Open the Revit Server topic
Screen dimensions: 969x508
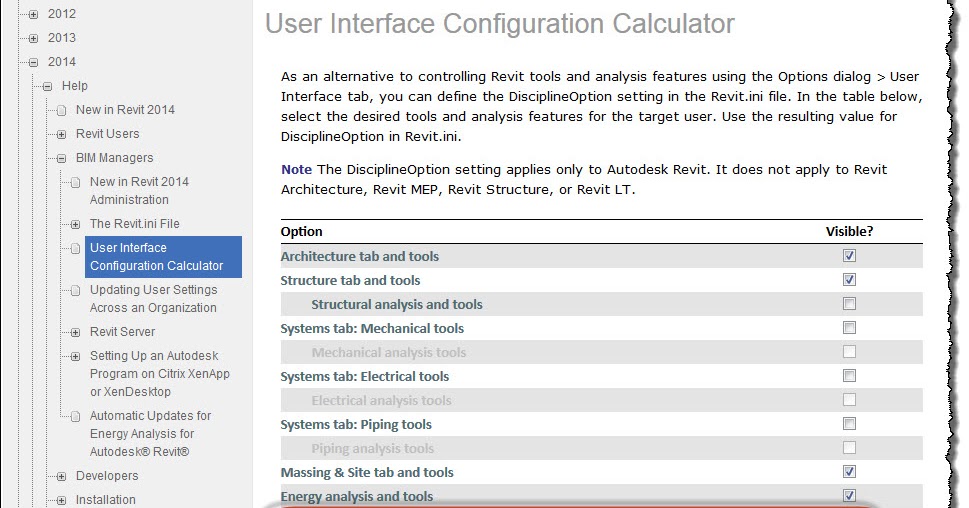coord(122,332)
